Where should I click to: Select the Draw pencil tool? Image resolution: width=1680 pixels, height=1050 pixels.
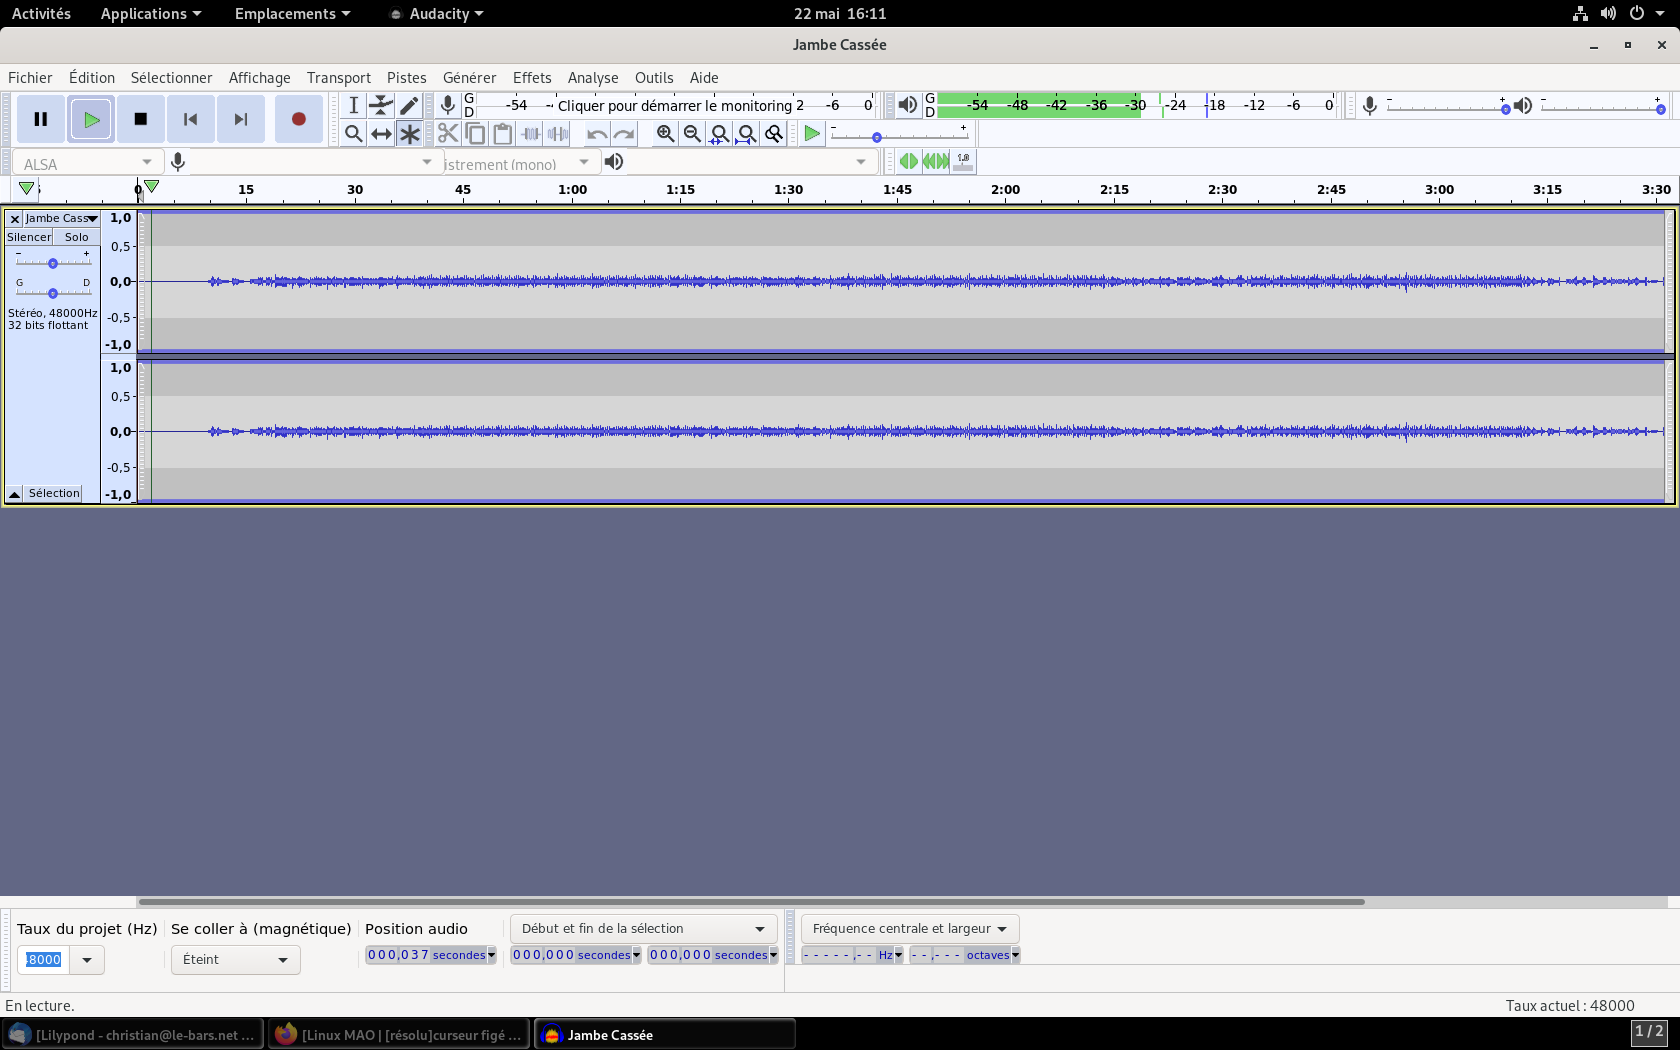point(409,105)
